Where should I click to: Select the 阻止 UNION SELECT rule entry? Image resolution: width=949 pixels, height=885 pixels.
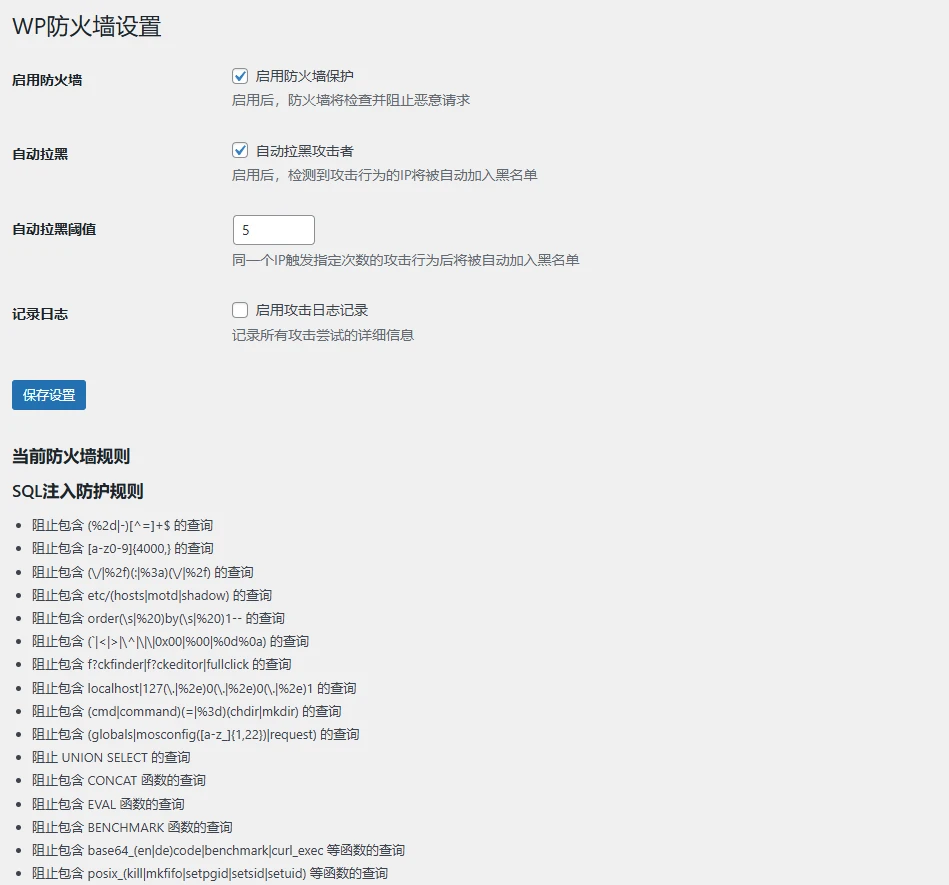pos(111,758)
